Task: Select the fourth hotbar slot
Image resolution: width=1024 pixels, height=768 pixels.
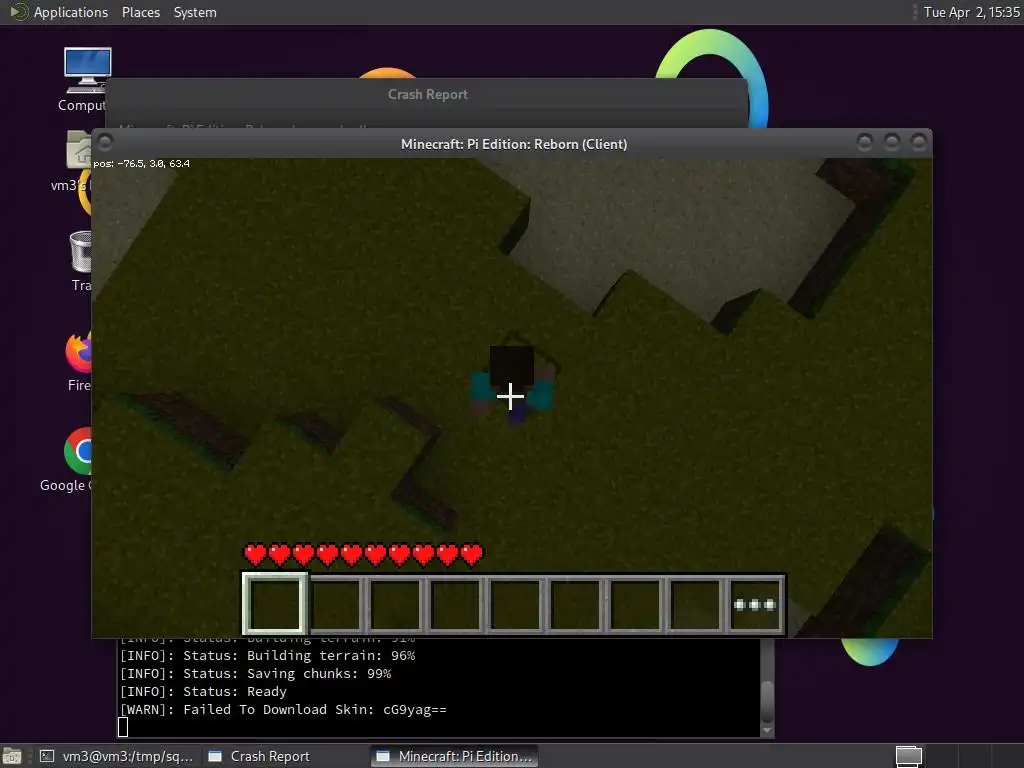Action: click(455, 605)
